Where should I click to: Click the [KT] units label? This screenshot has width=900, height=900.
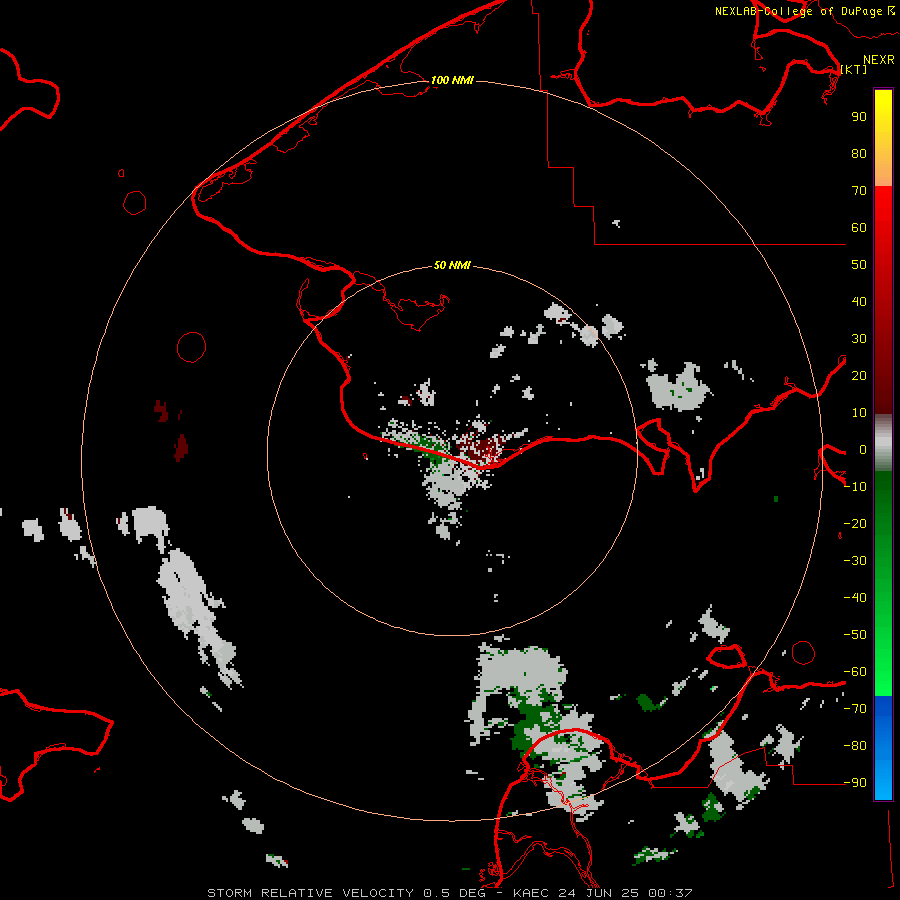tap(854, 69)
